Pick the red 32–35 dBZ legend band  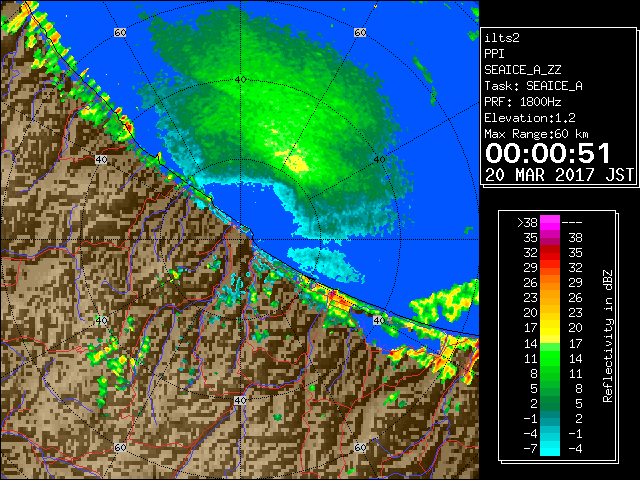coord(550,253)
